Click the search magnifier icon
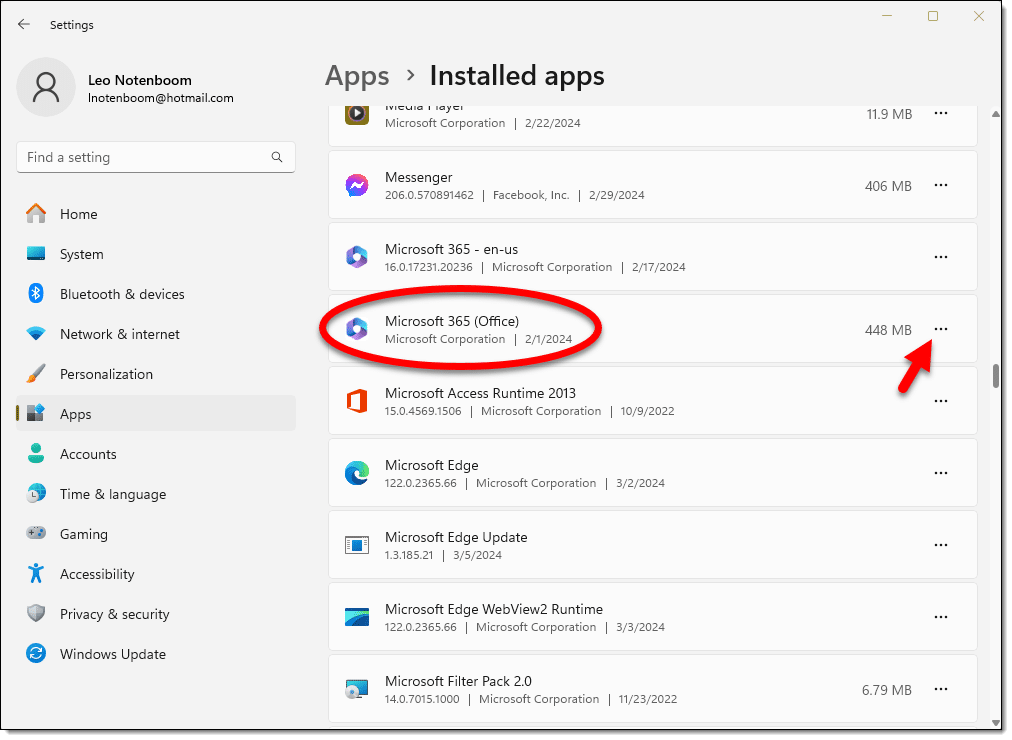 pyautogui.click(x=277, y=157)
